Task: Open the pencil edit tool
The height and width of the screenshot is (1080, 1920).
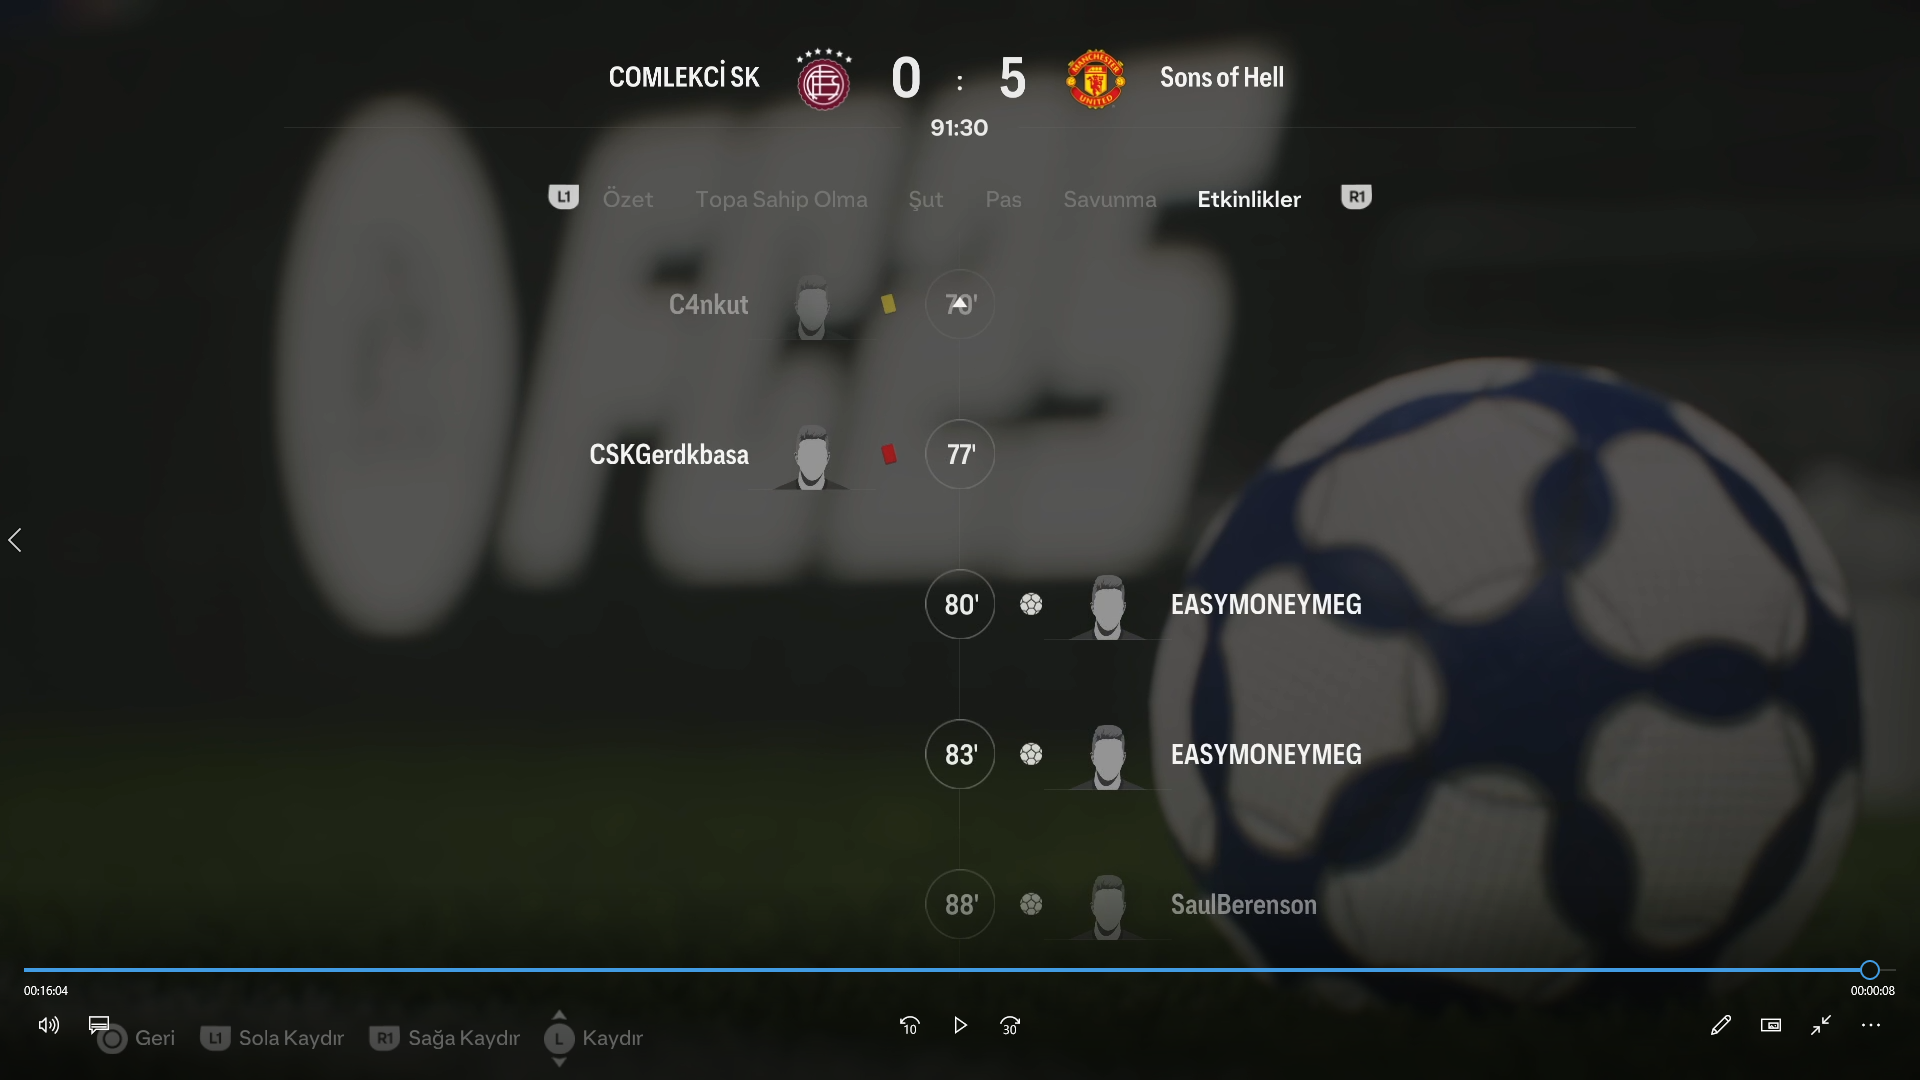Action: (1720, 1025)
